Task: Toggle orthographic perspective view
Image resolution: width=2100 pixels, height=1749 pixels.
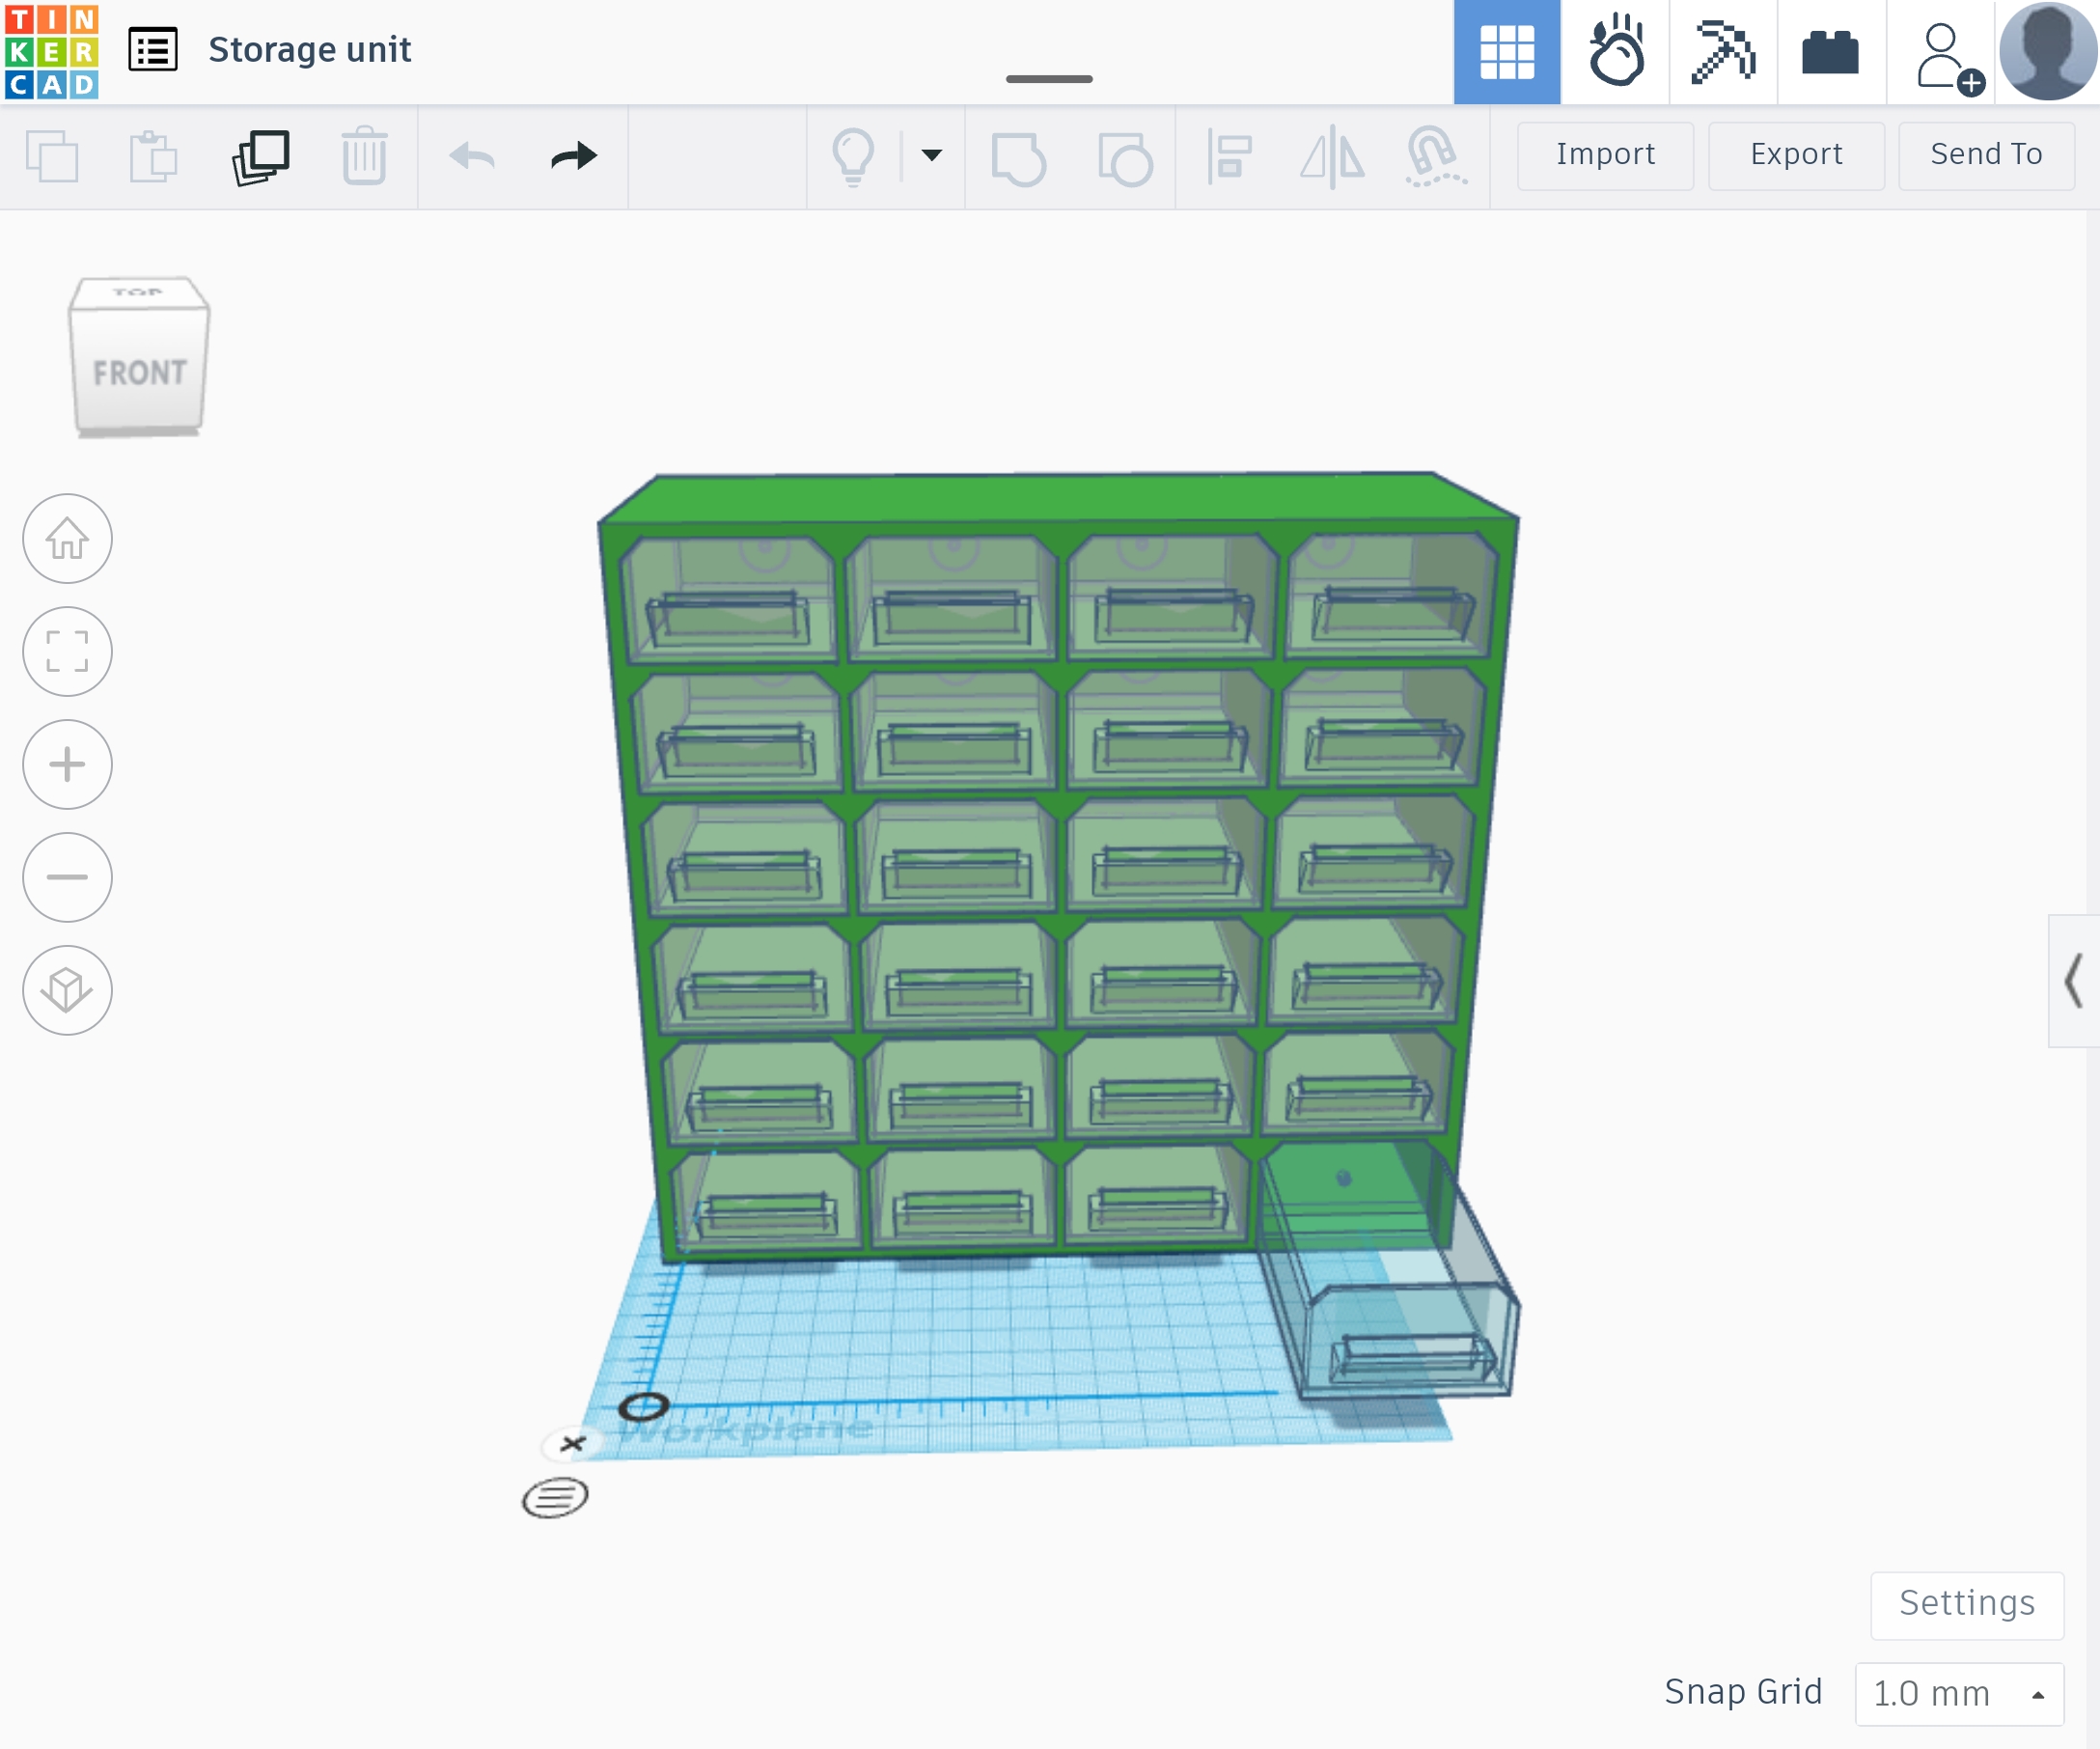Action: [x=67, y=991]
